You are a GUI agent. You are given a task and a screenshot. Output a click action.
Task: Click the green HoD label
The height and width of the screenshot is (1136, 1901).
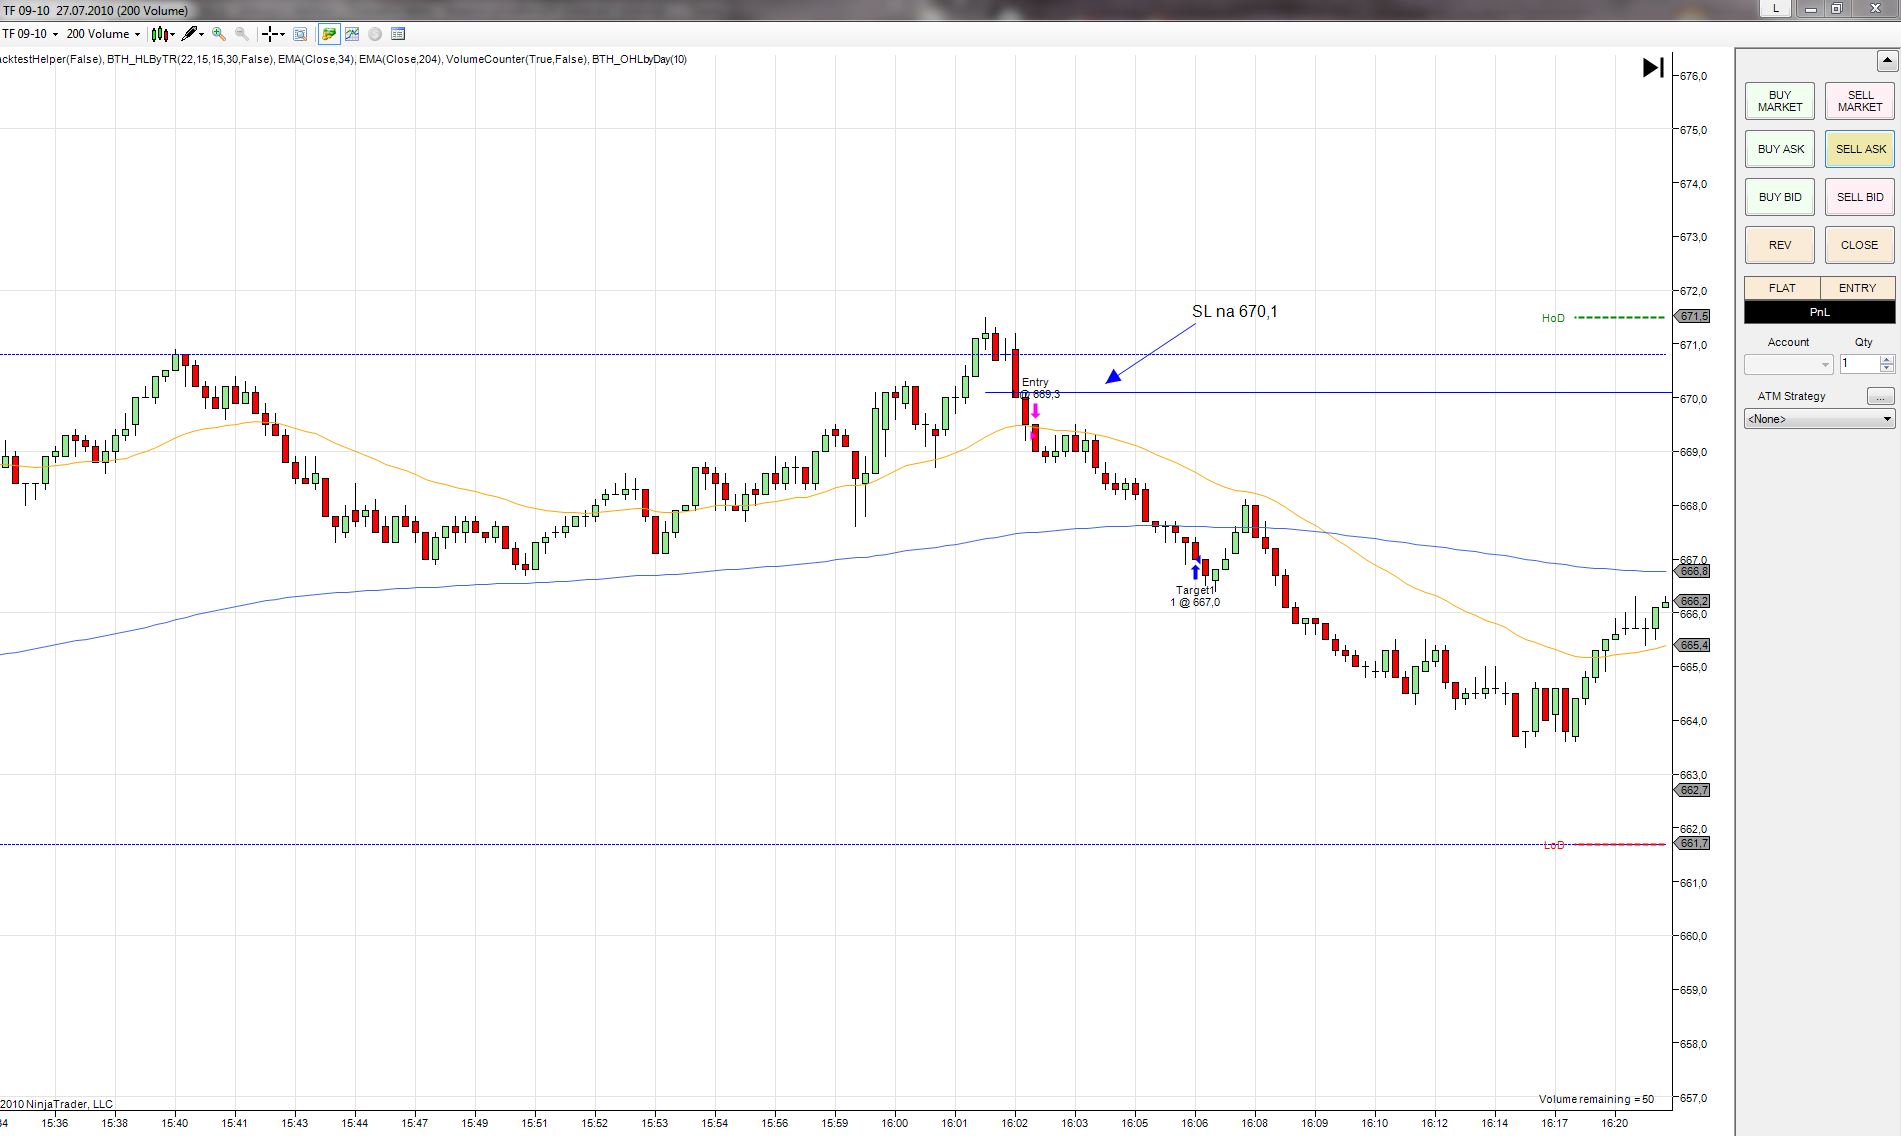click(x=1553, y=318)
